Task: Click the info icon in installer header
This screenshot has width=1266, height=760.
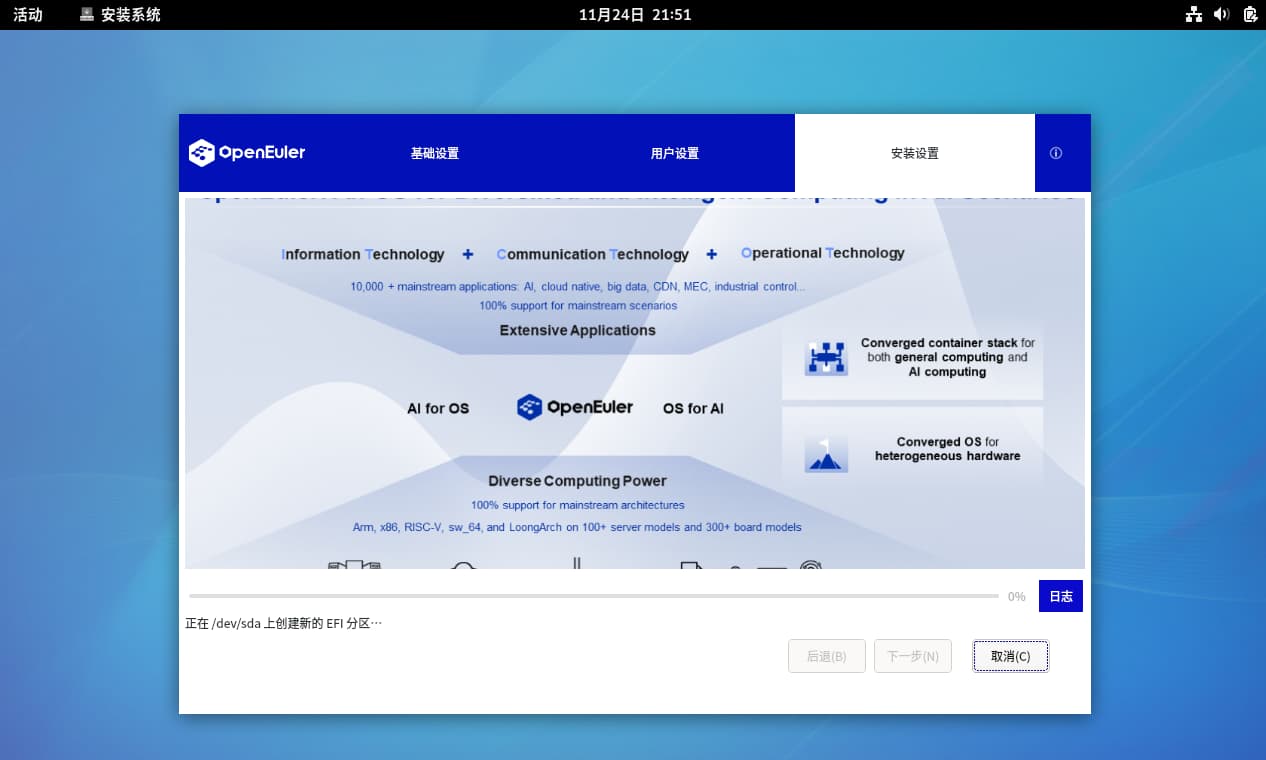Action: pos(1055,153)
